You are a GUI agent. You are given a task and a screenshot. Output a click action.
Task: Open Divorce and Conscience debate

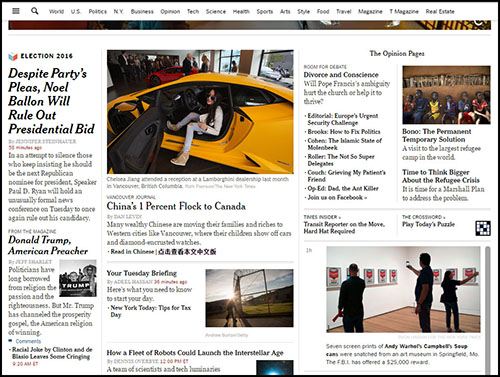pos(341,75)
